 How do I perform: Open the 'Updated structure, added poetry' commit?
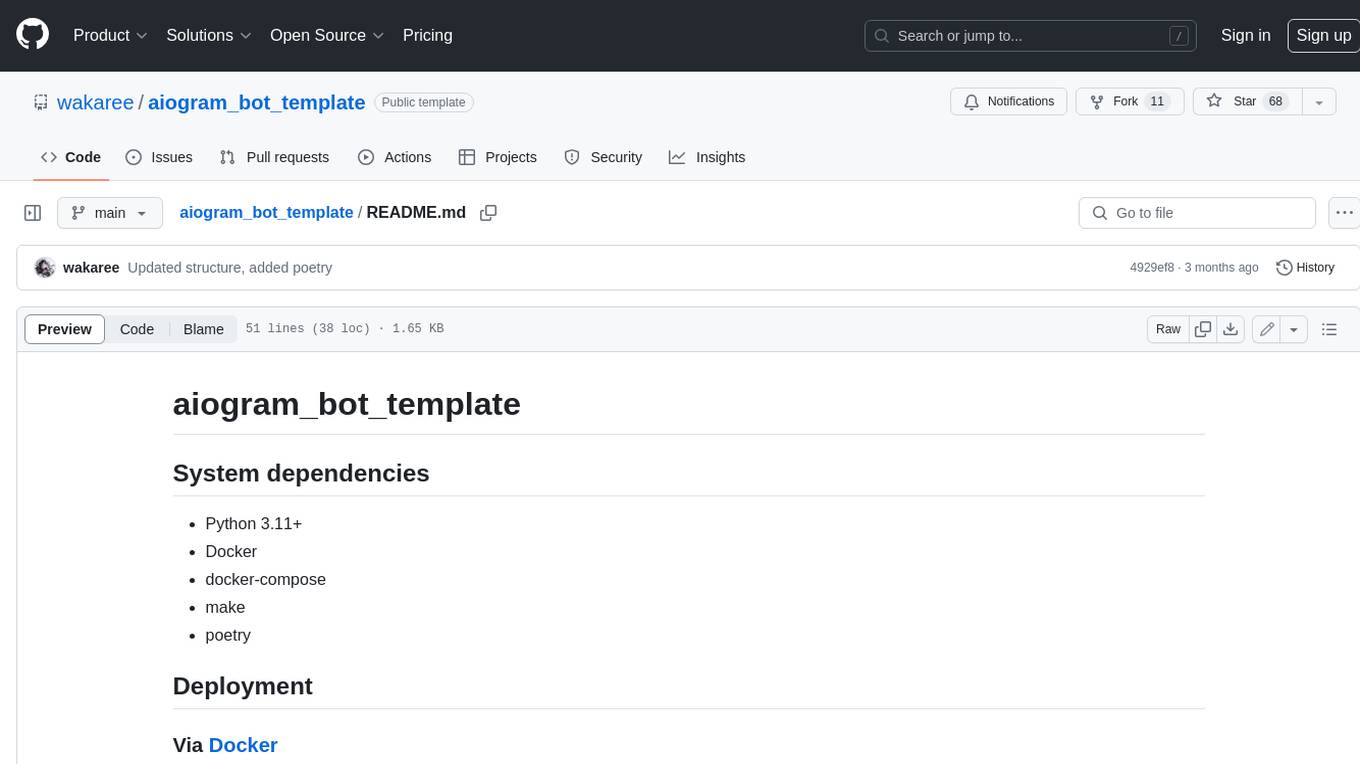tap(230, 268)
